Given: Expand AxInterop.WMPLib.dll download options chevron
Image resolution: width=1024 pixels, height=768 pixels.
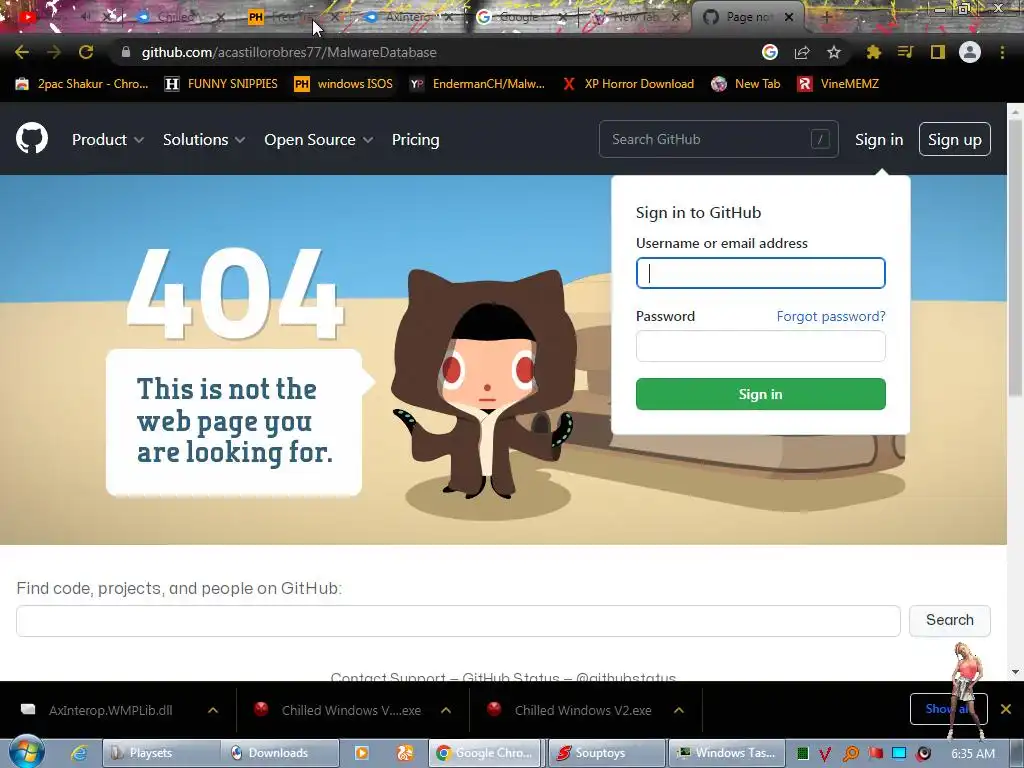Looking at the screenshot, I should [x=213, y=710].
